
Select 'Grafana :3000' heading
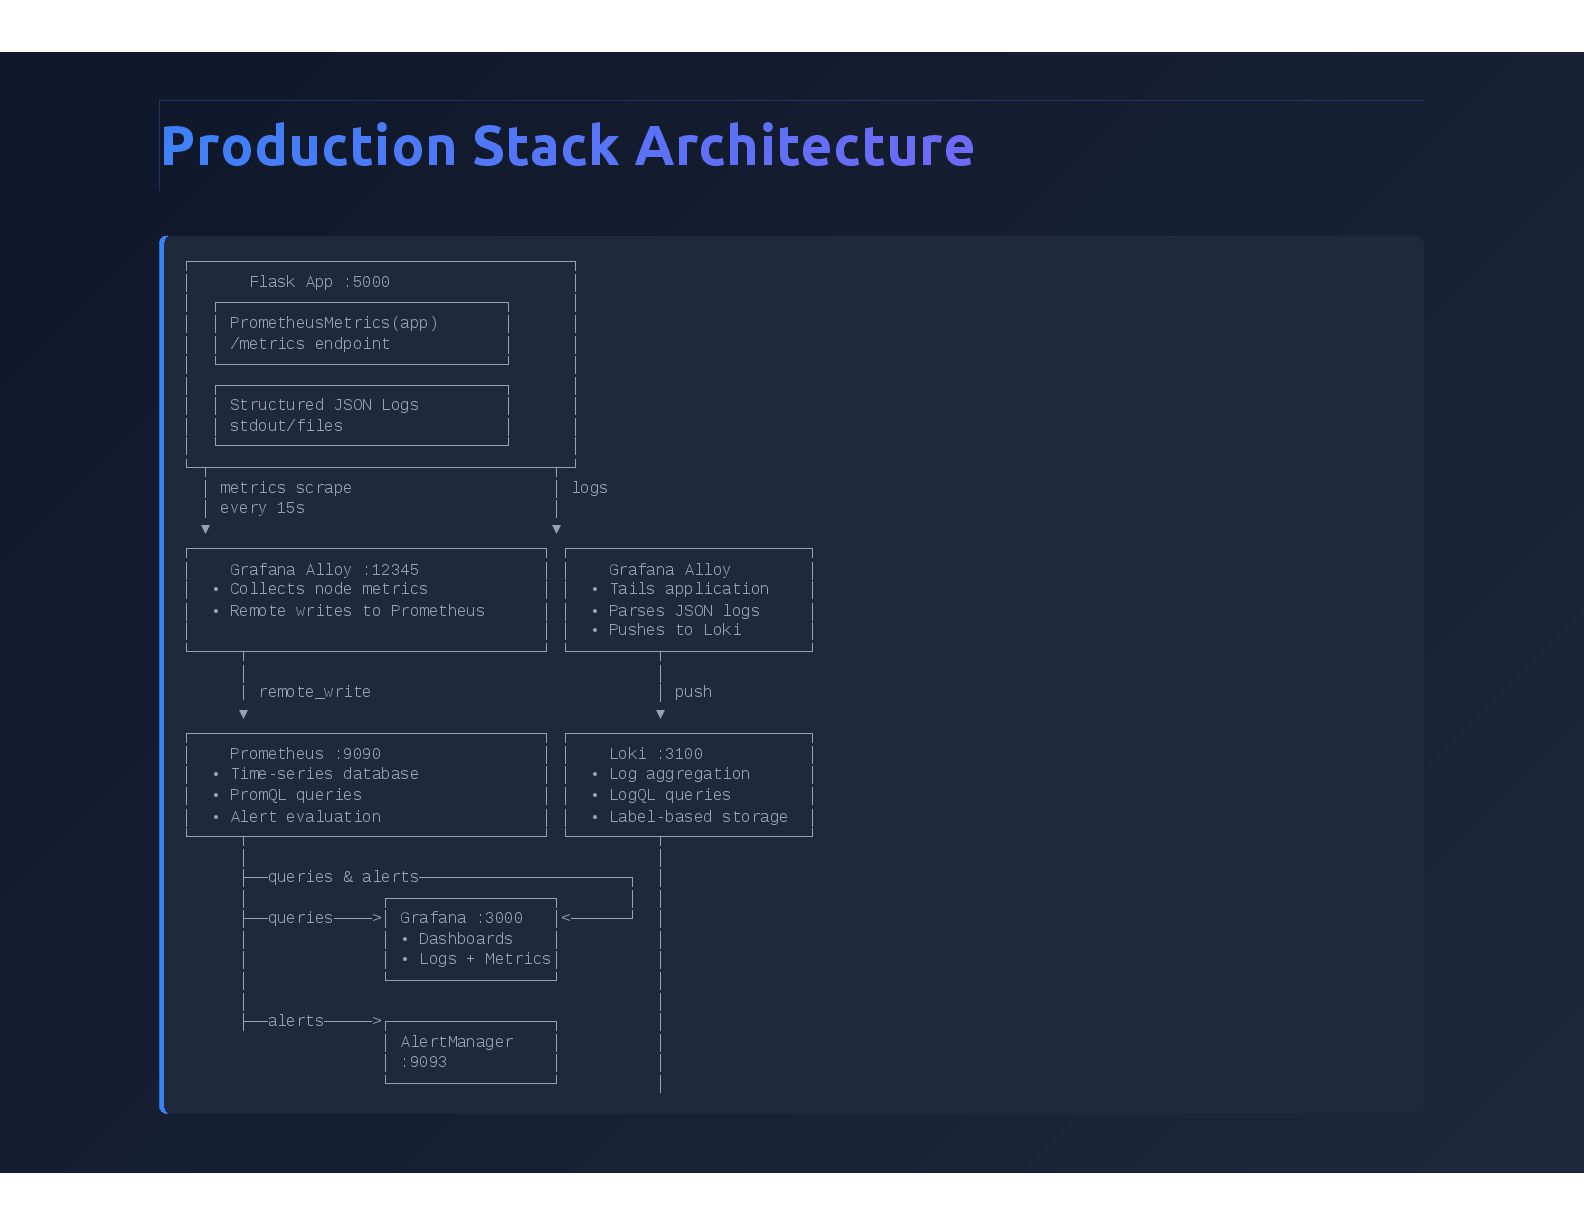tap(461, 918)
